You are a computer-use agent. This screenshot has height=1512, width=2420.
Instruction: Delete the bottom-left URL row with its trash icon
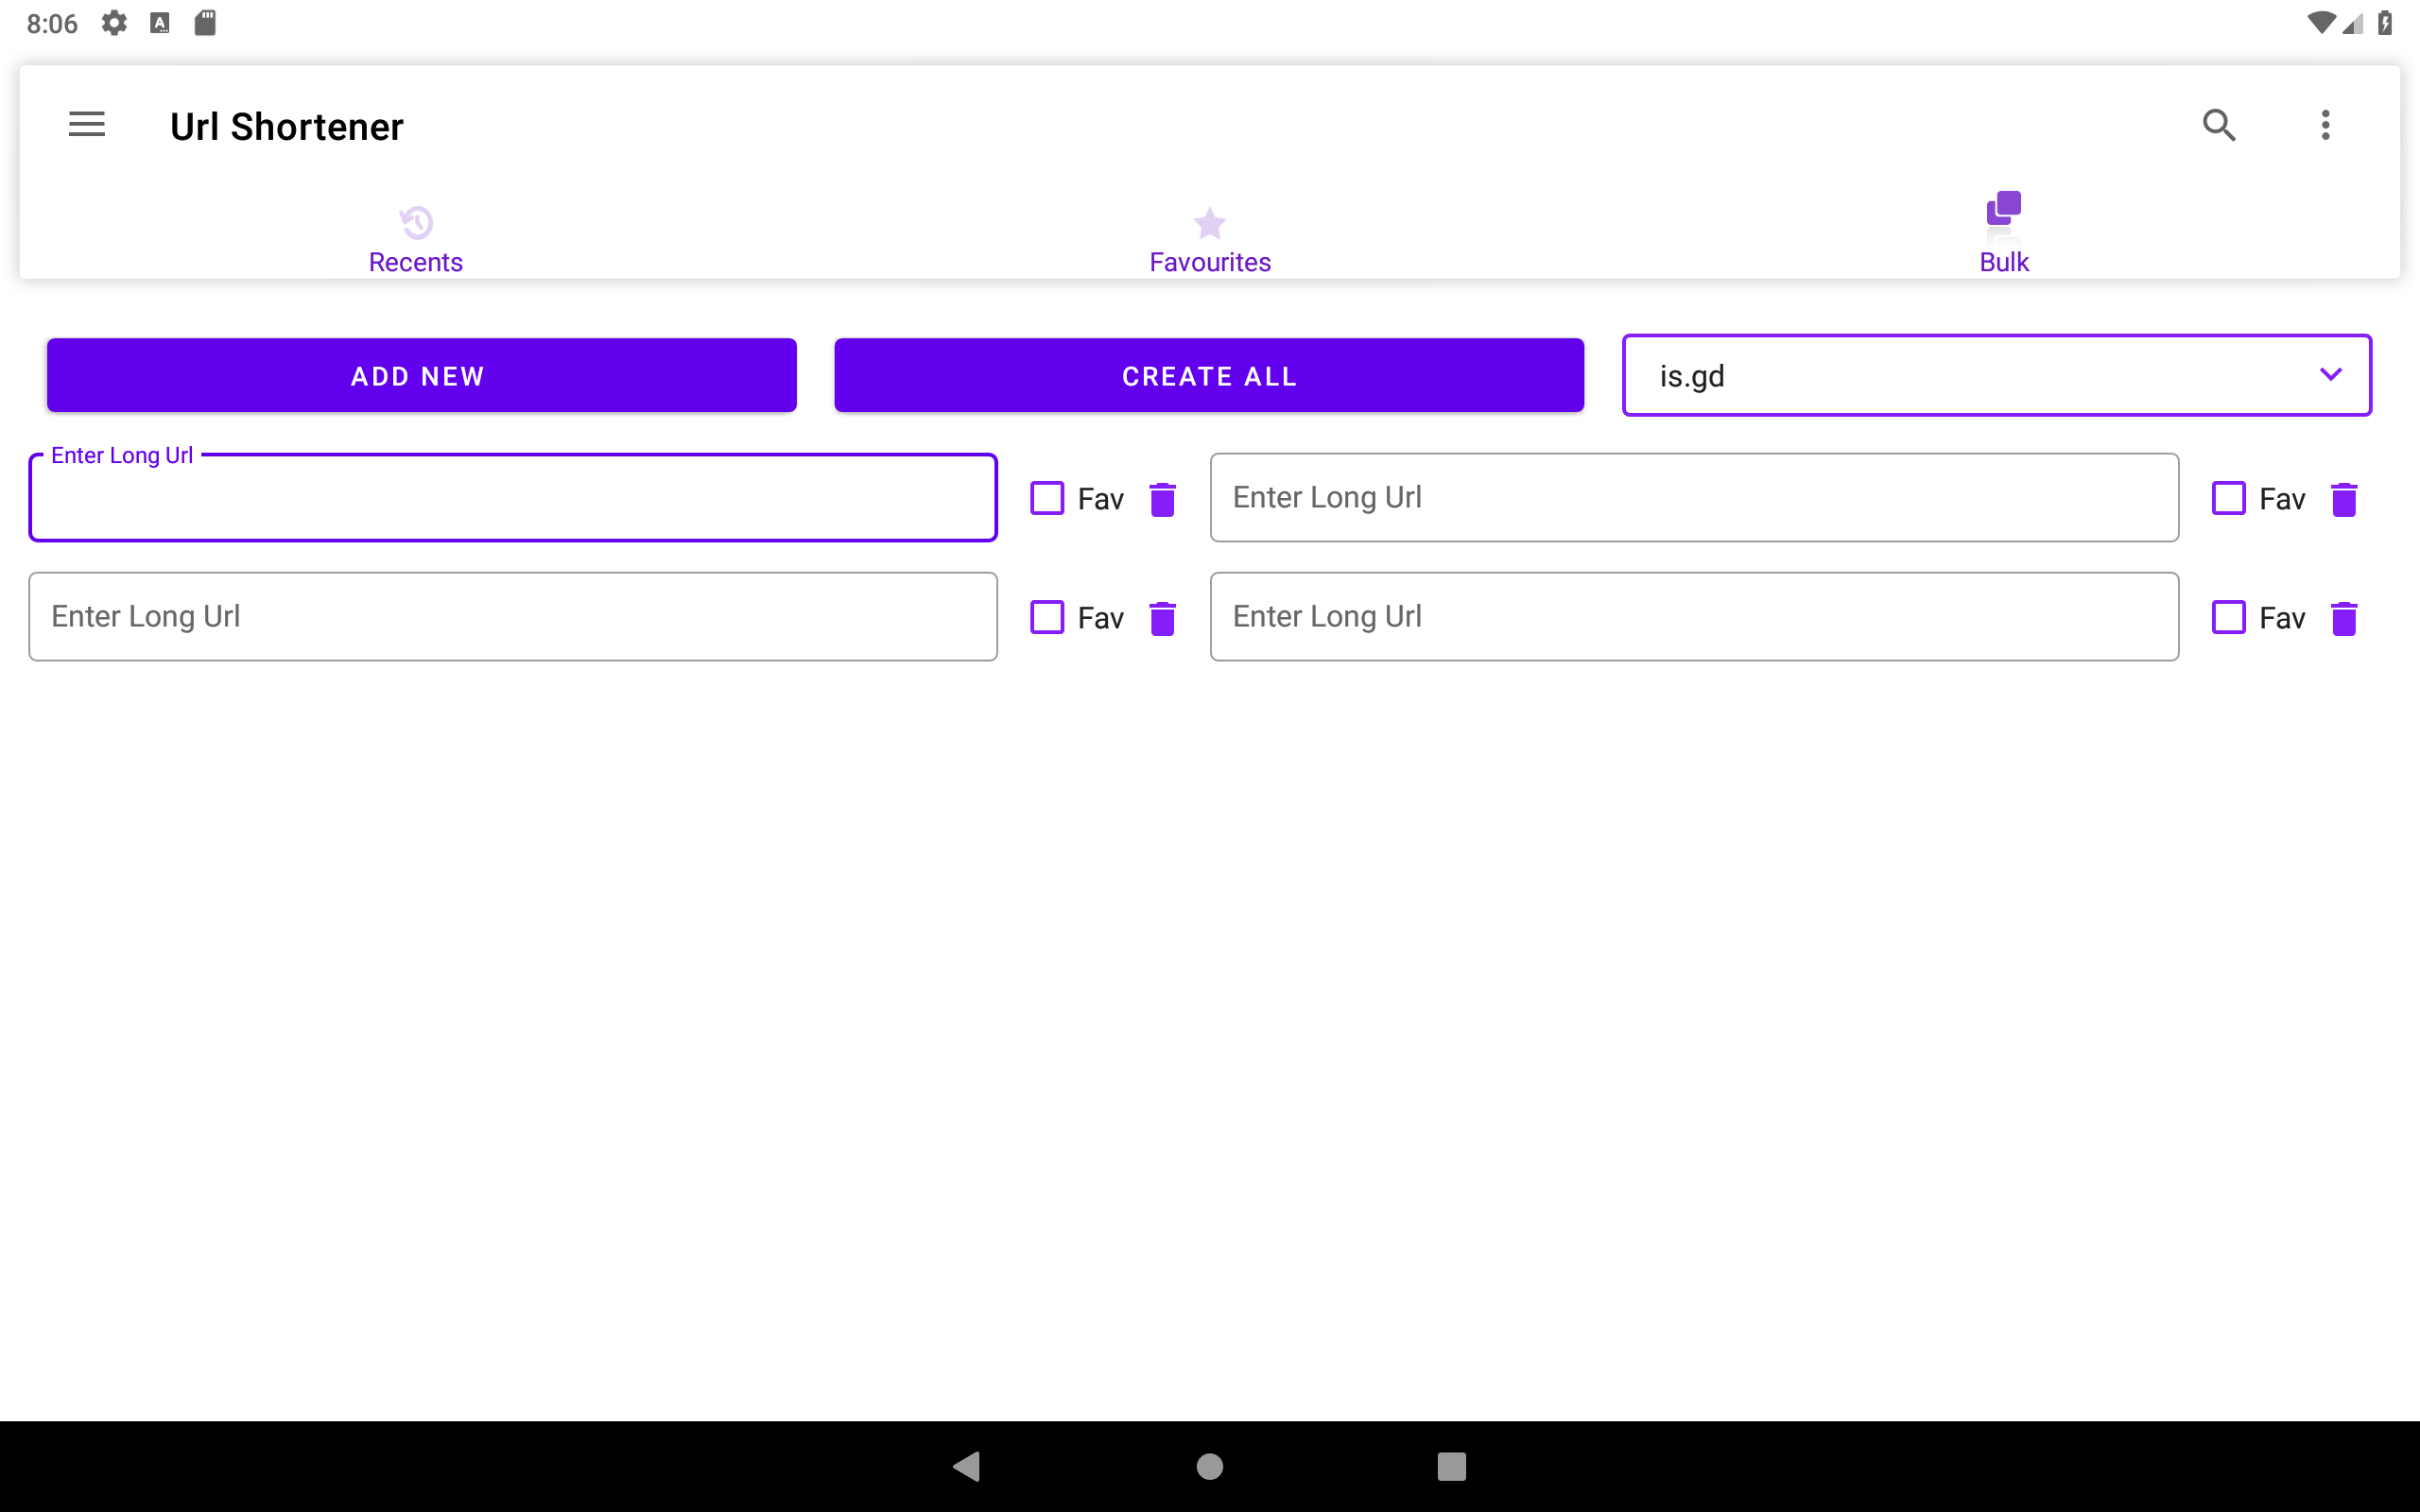1162,618
